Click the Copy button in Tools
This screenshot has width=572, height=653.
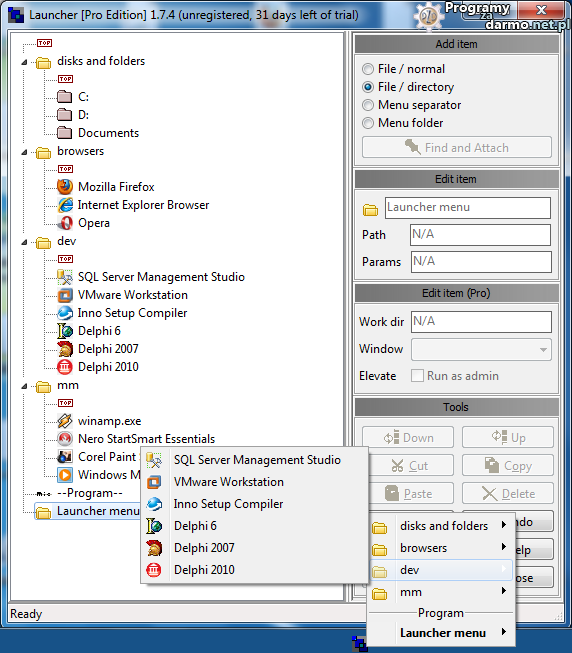[x=508, y=466]
